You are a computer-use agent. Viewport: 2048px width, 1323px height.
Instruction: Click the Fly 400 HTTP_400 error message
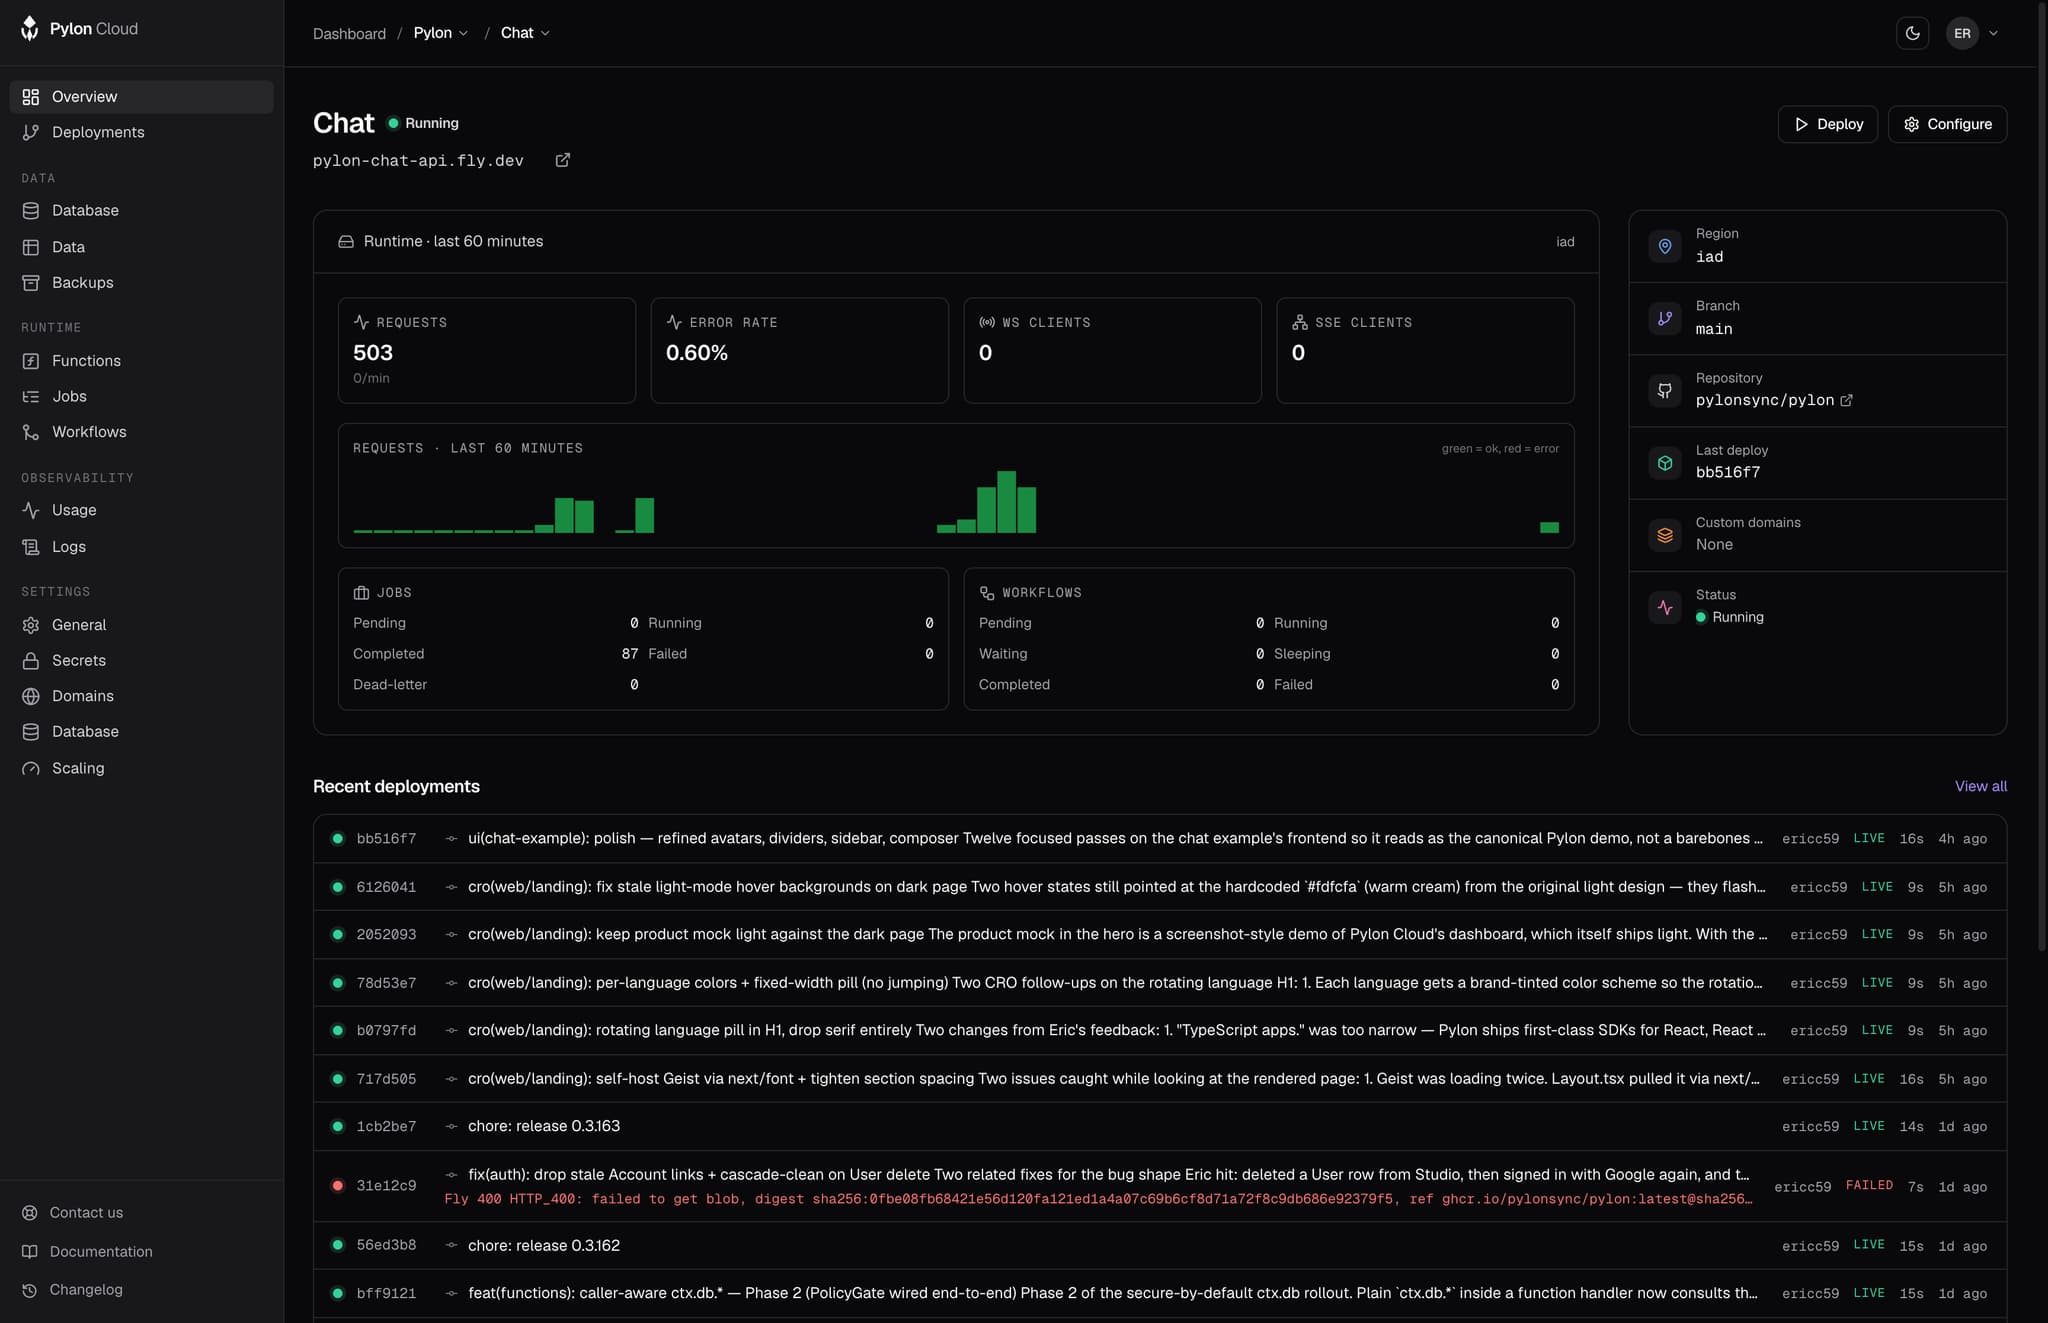1098,1199
